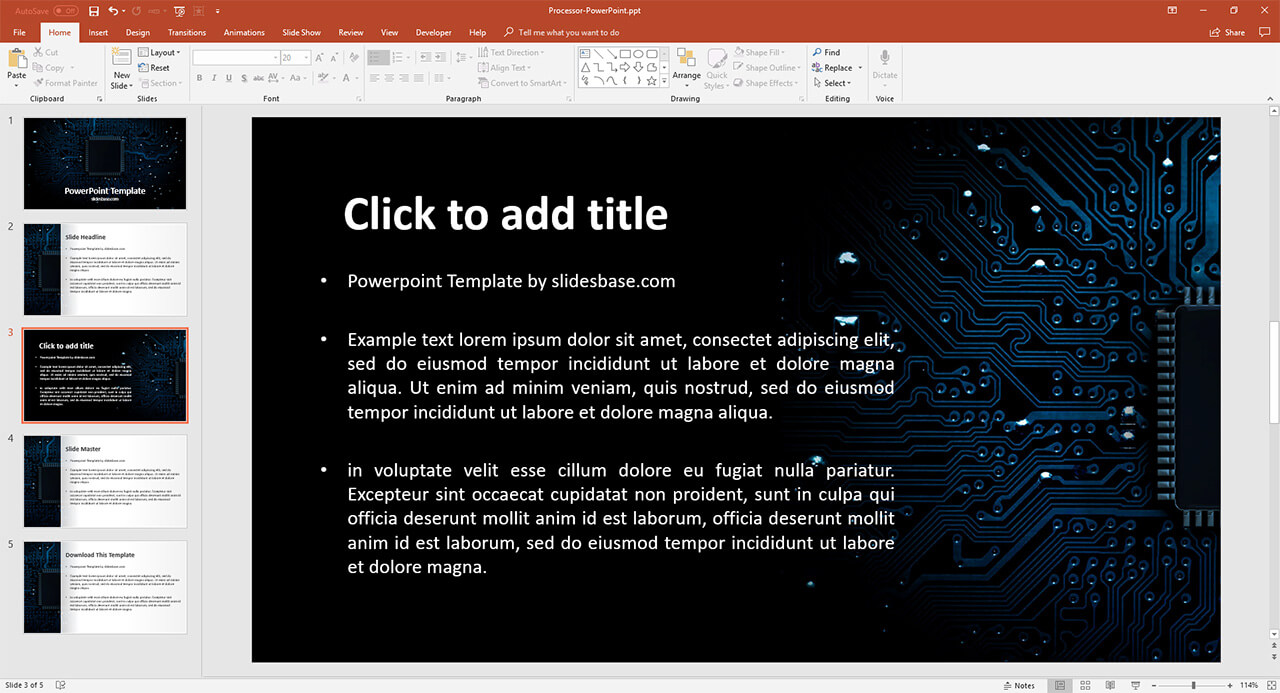Switch to the Design tab
The height and width of the screenshot is (693, 1280).
(138, 32)
